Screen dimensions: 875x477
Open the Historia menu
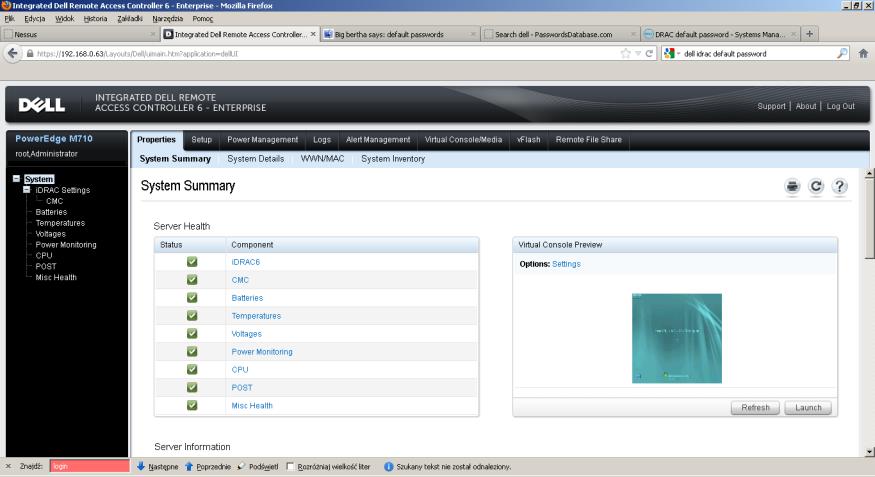[x=95, y=18]
